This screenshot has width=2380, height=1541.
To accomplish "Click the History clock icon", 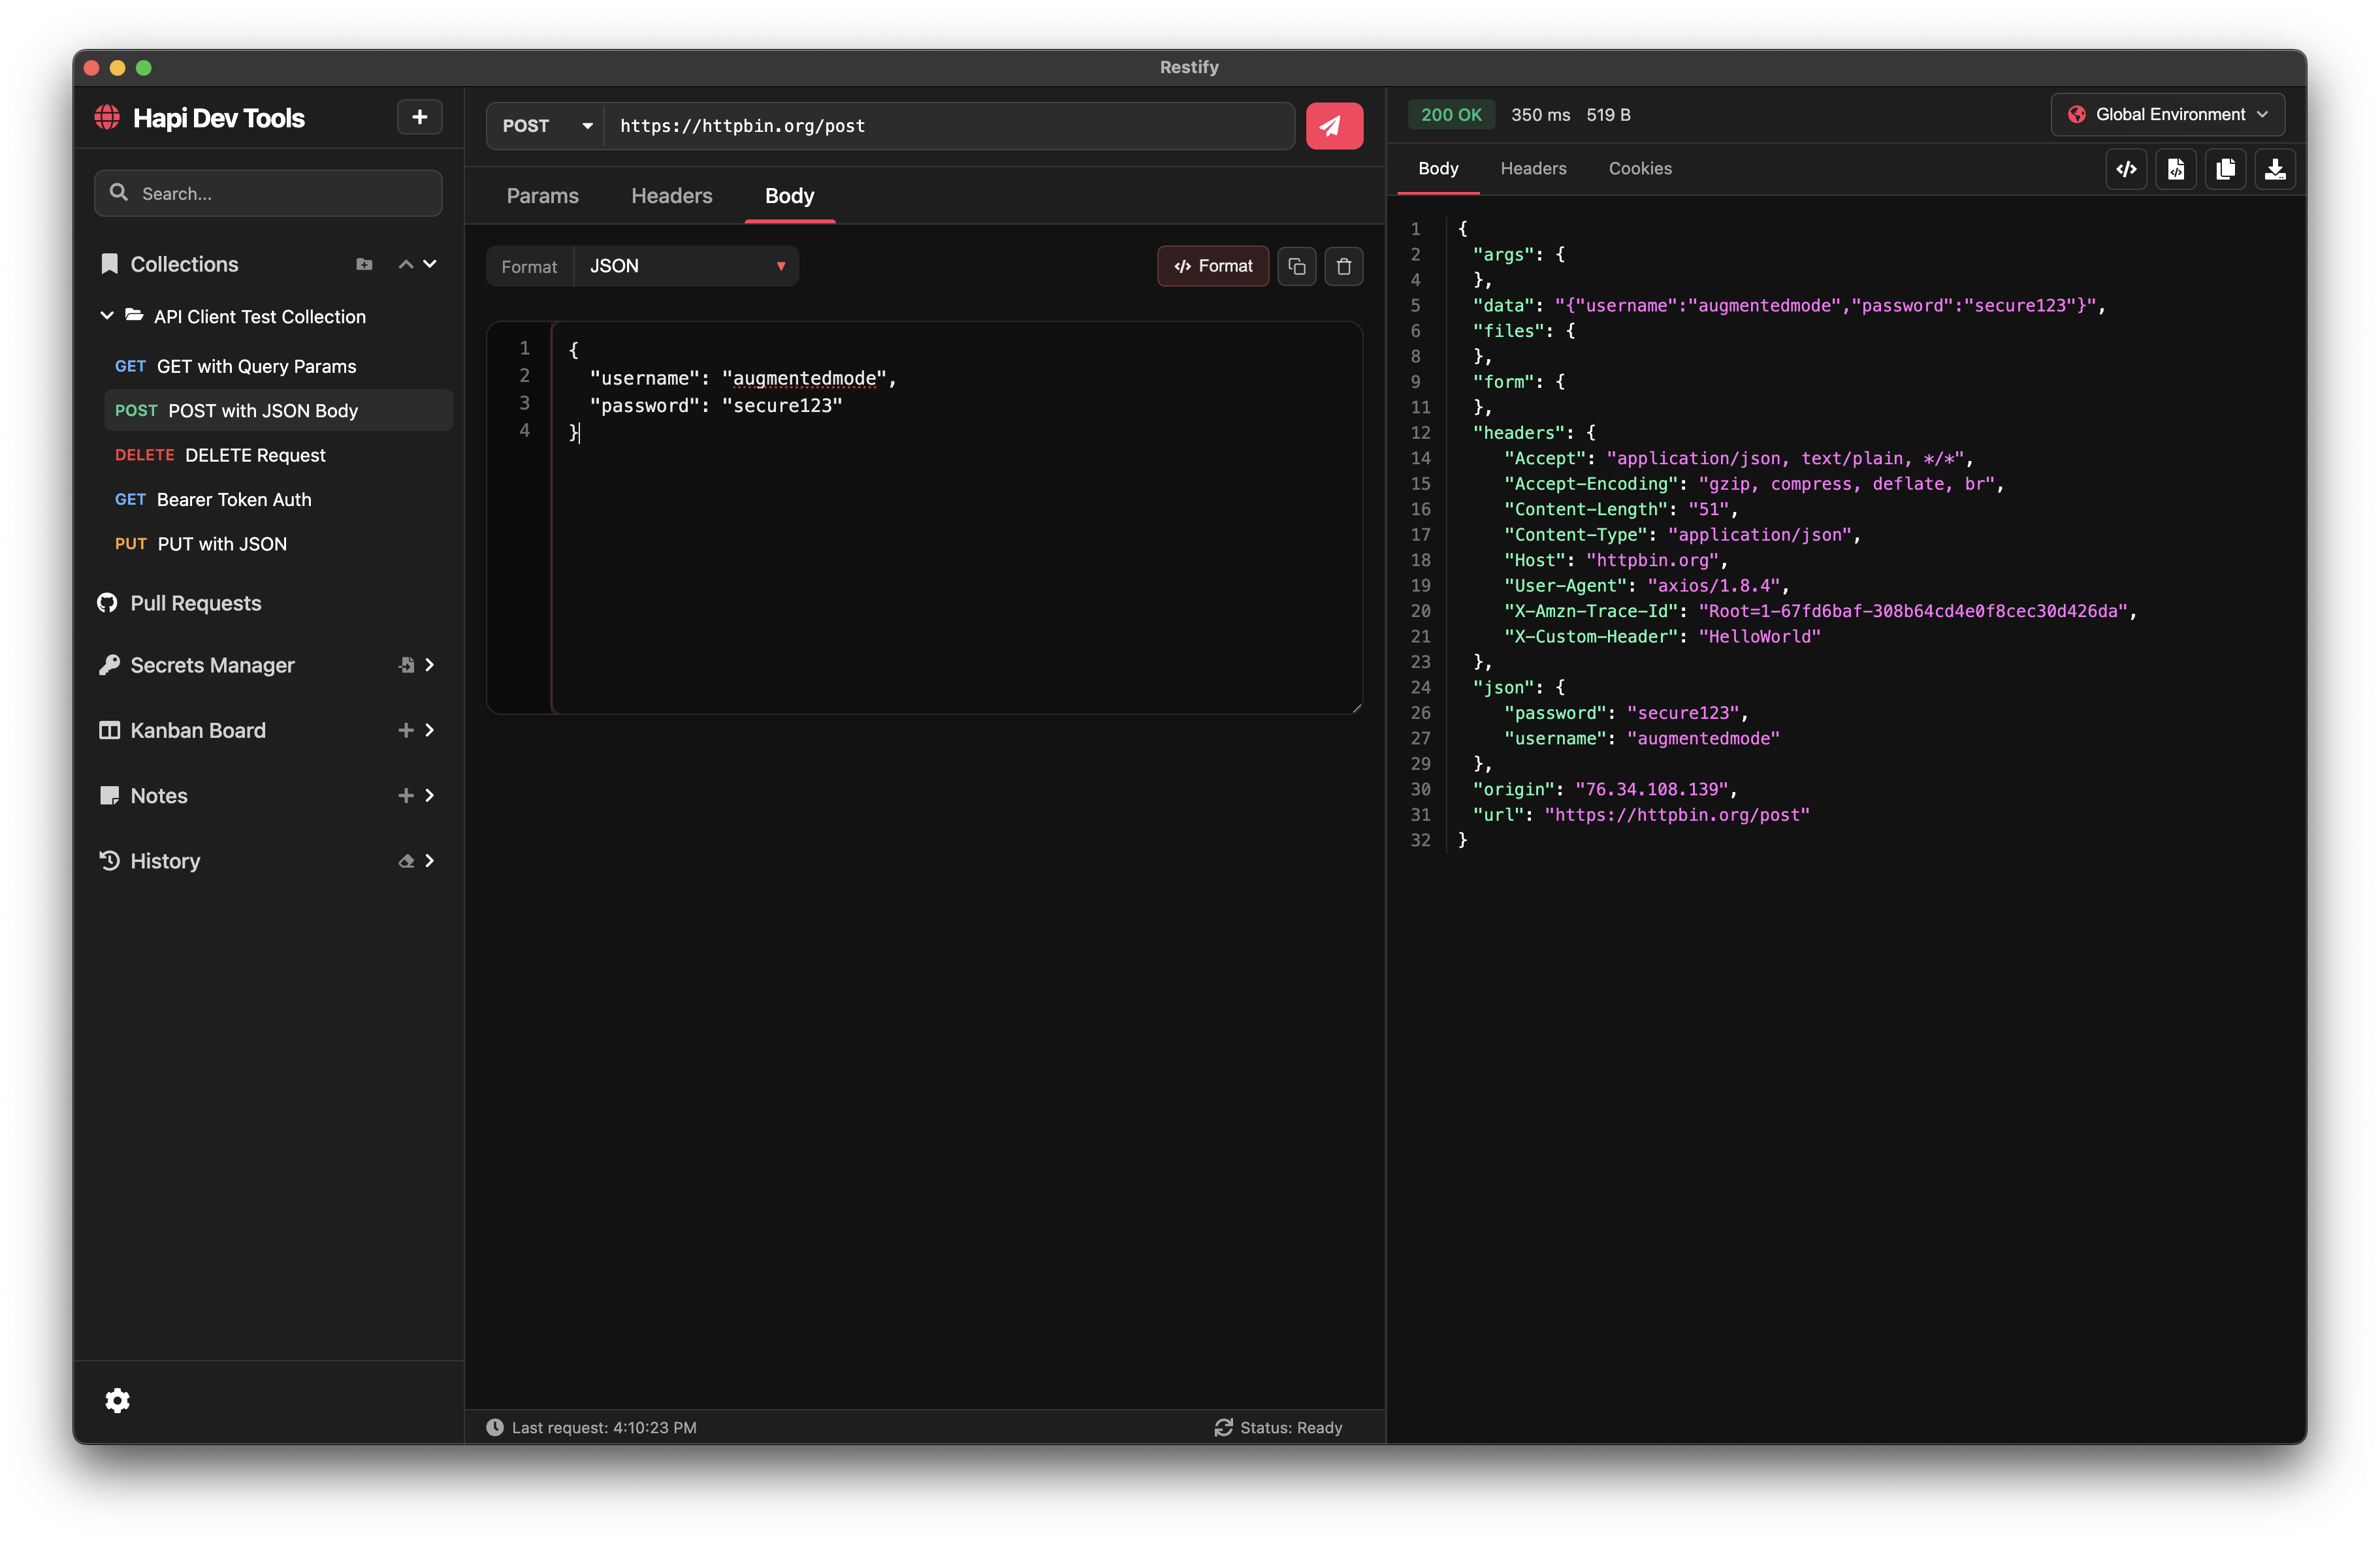I will coord(109,861).
